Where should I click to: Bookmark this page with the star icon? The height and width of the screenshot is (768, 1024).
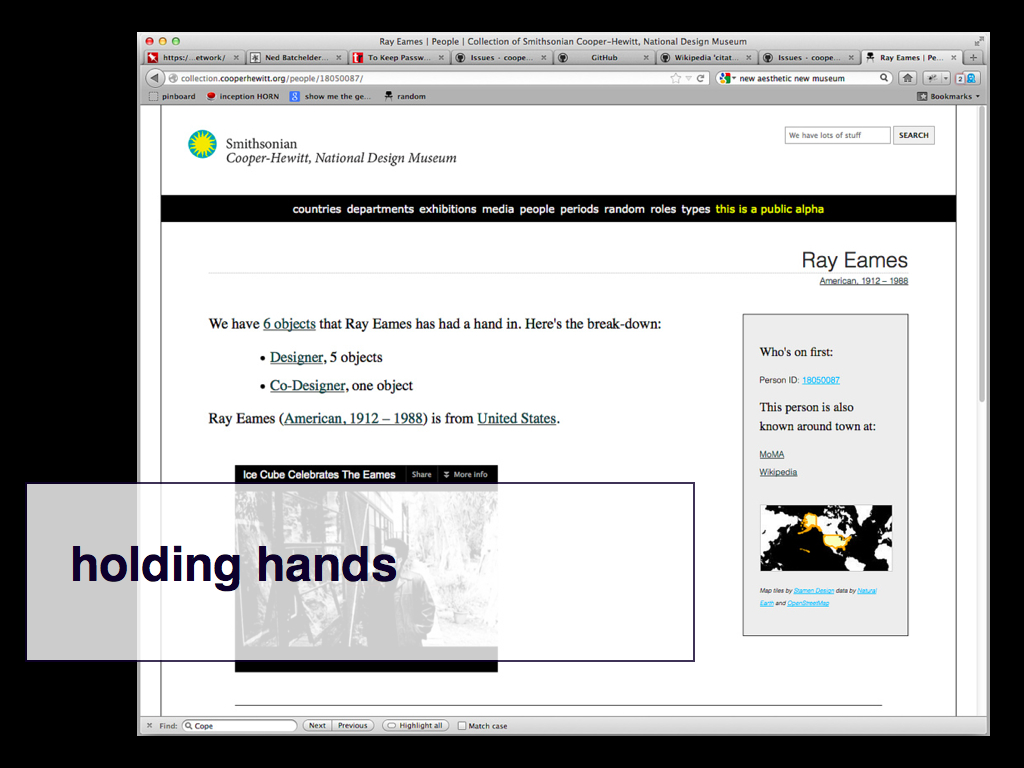(676, 78)
